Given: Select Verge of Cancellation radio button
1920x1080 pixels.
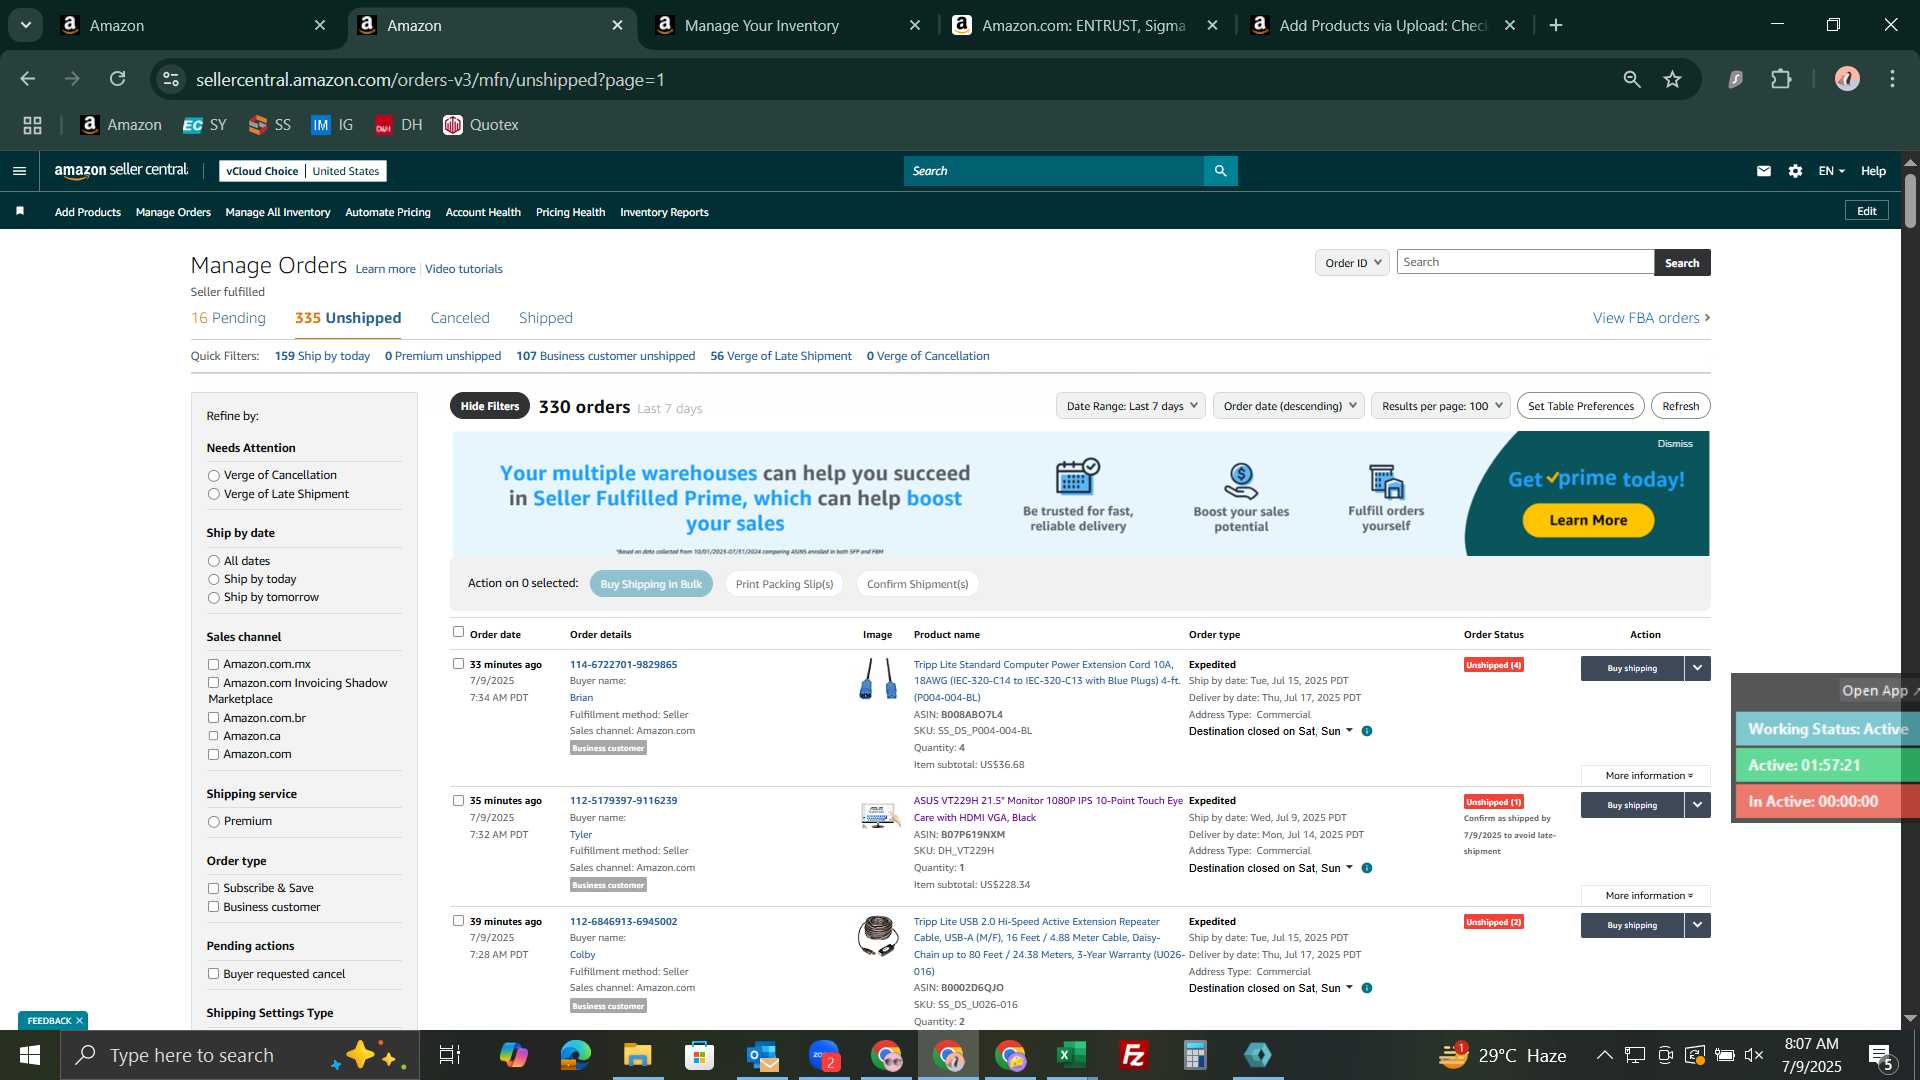Looking at the screenshot, I should [x=213, y=476].
